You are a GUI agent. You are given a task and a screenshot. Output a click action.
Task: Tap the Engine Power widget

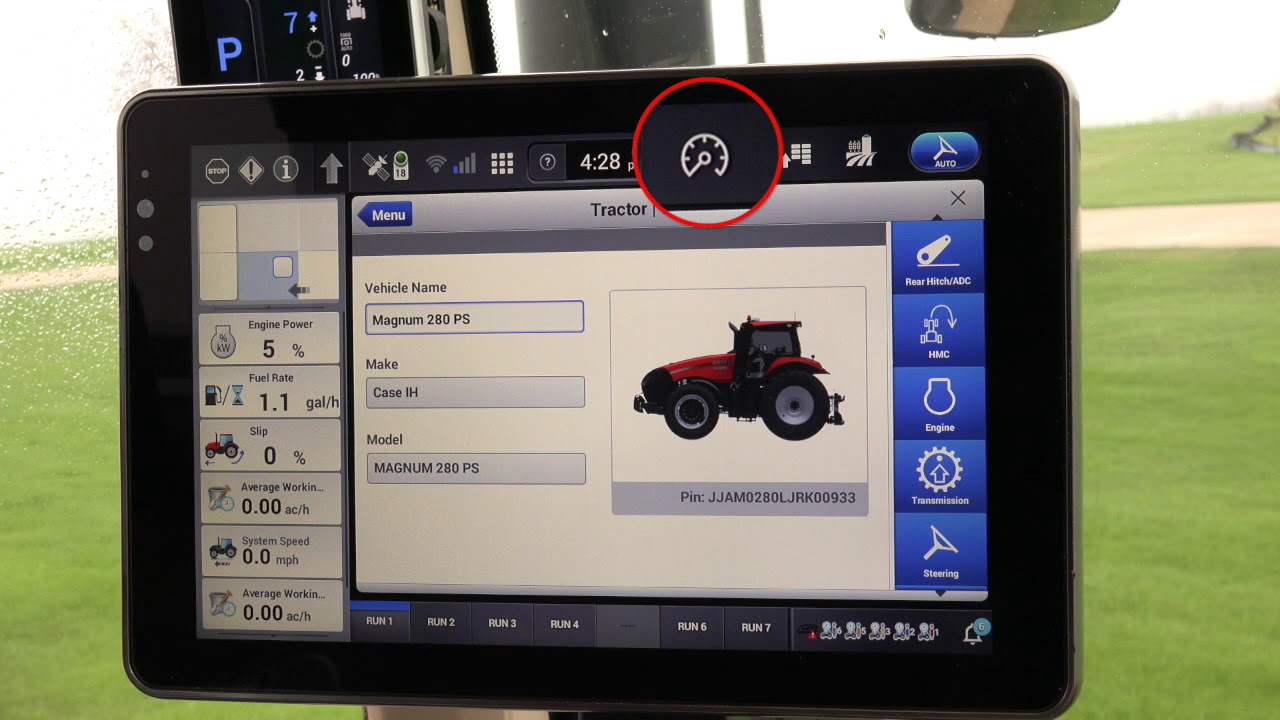270,338
